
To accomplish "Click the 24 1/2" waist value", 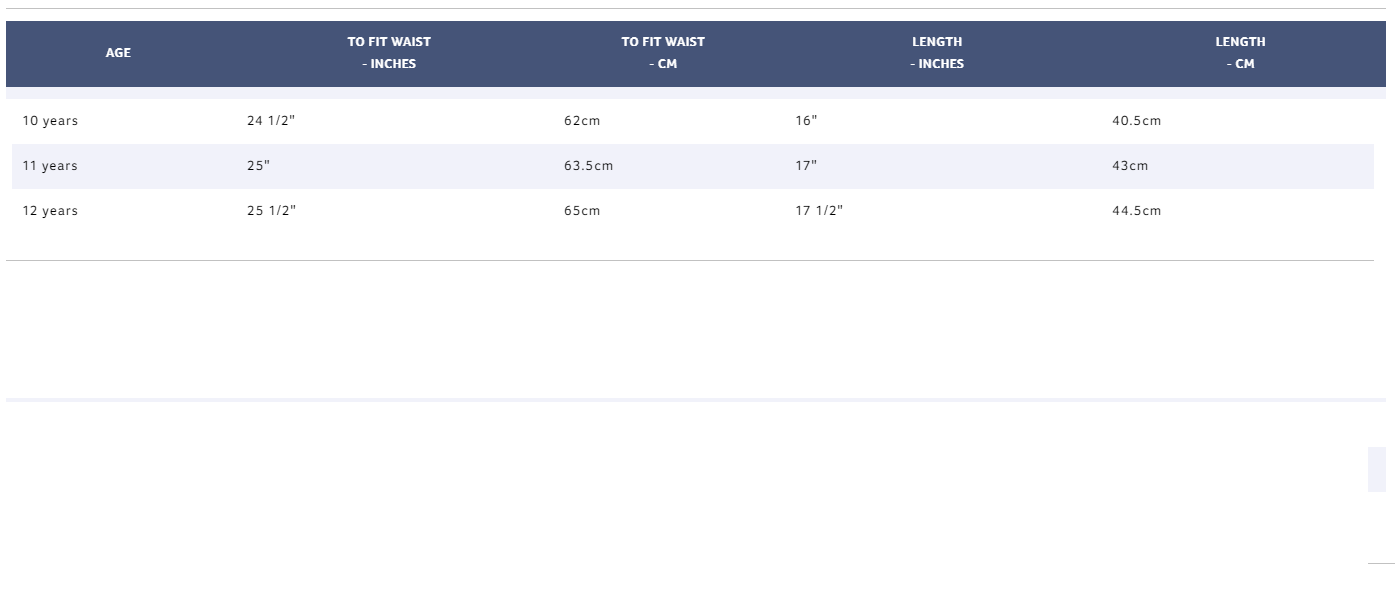I will pyautogui.click(x=271, y=121).
